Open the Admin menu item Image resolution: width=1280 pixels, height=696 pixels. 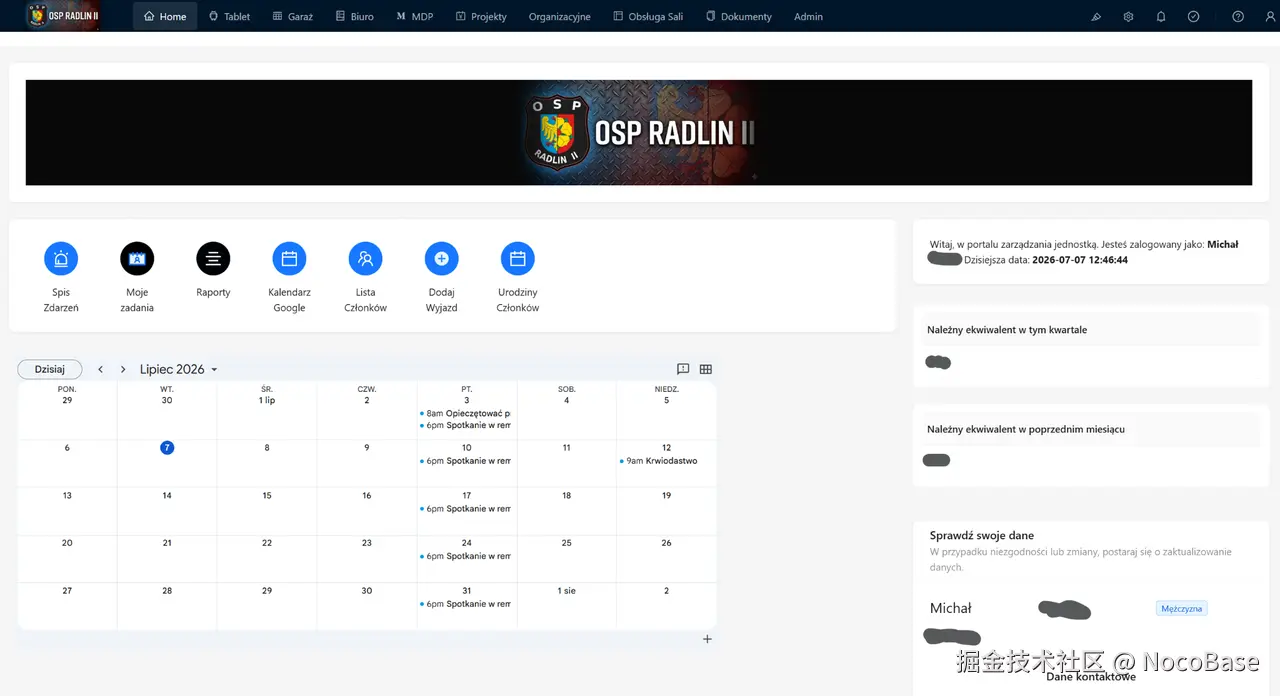[808, 17]
